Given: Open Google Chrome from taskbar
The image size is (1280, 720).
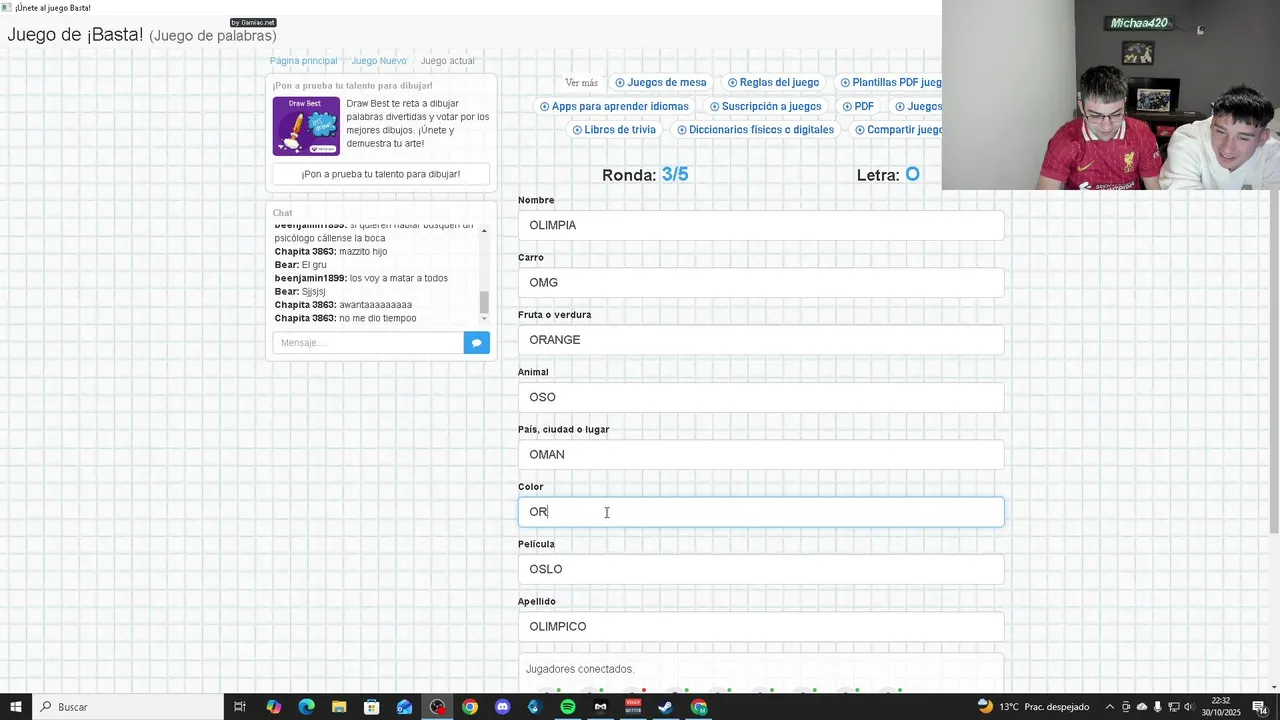Looking at the screenshot, I should click(x=470, y=707).
